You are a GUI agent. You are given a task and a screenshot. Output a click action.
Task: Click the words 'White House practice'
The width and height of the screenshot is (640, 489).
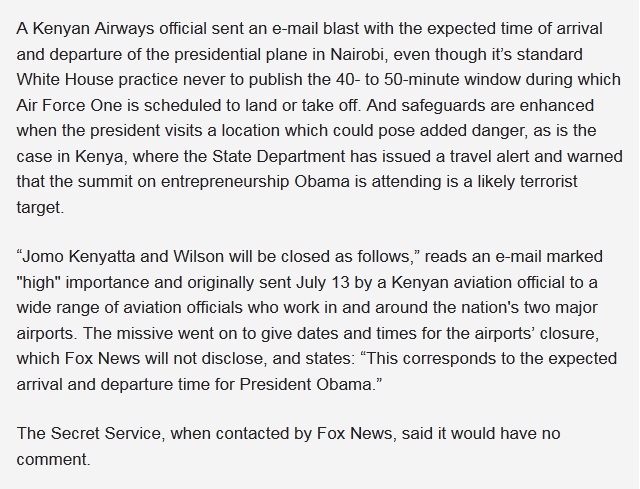(x=97, y=80)
